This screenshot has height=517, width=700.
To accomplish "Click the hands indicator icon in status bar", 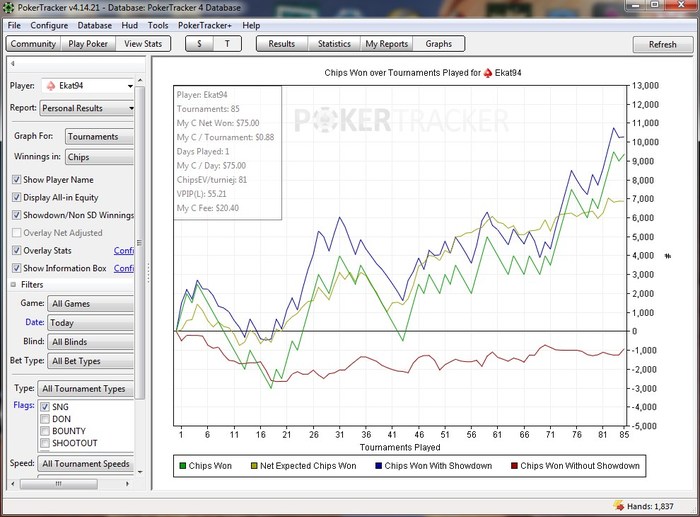I will pos(619,506).
